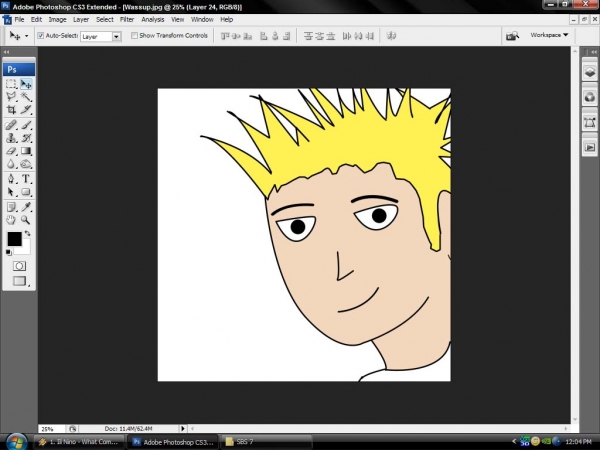Select the Hand tool
Screen dimensions: 600x450
click(11, 220)
